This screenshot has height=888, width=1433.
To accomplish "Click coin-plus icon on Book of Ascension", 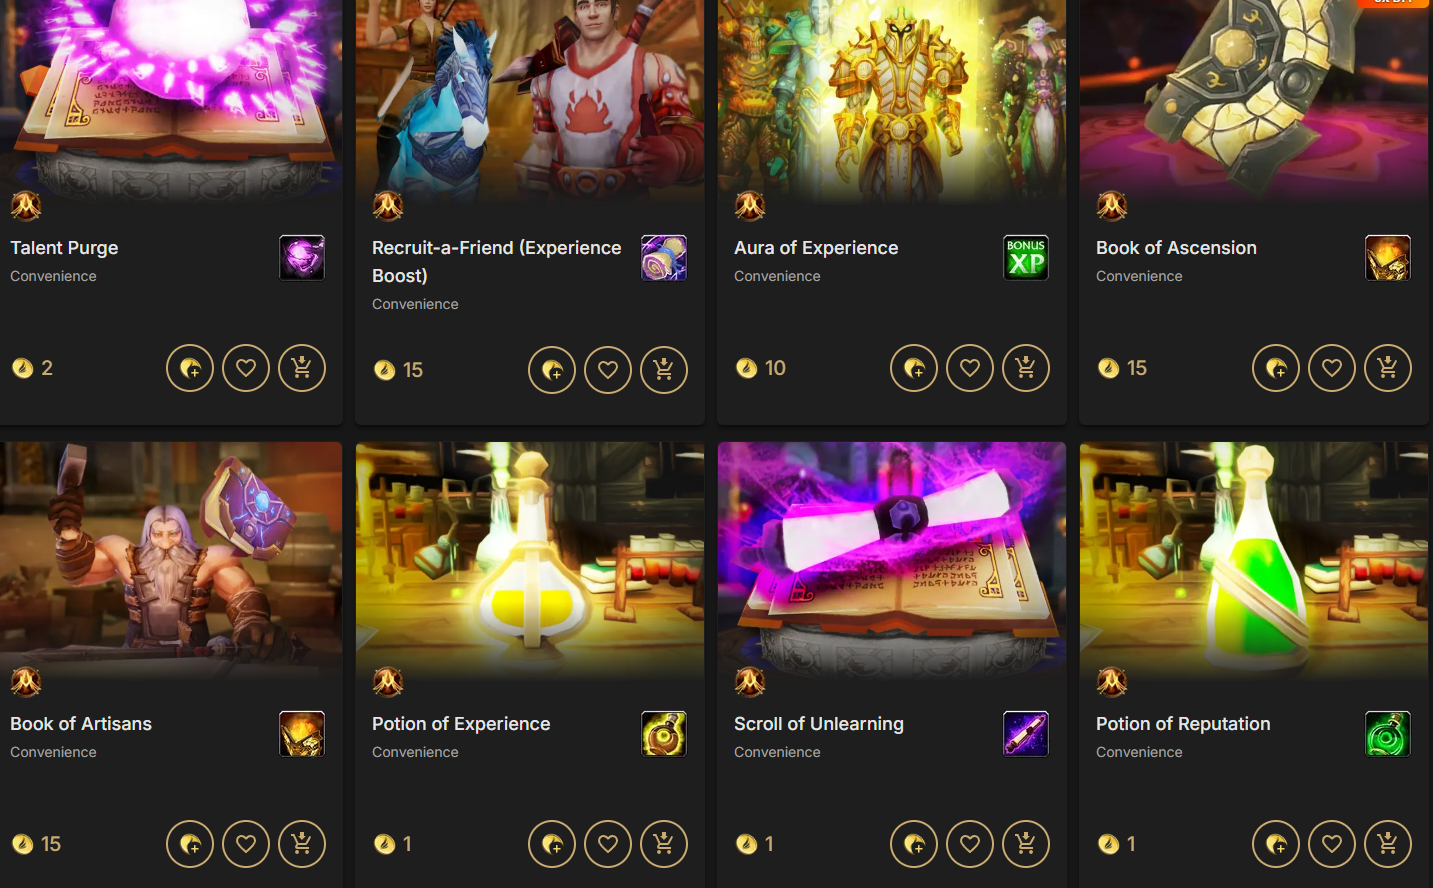I will point(1276,368).
